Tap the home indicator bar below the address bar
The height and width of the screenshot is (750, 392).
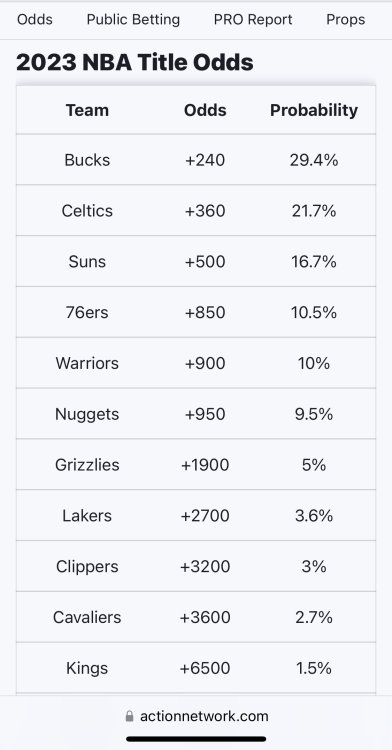196,739
